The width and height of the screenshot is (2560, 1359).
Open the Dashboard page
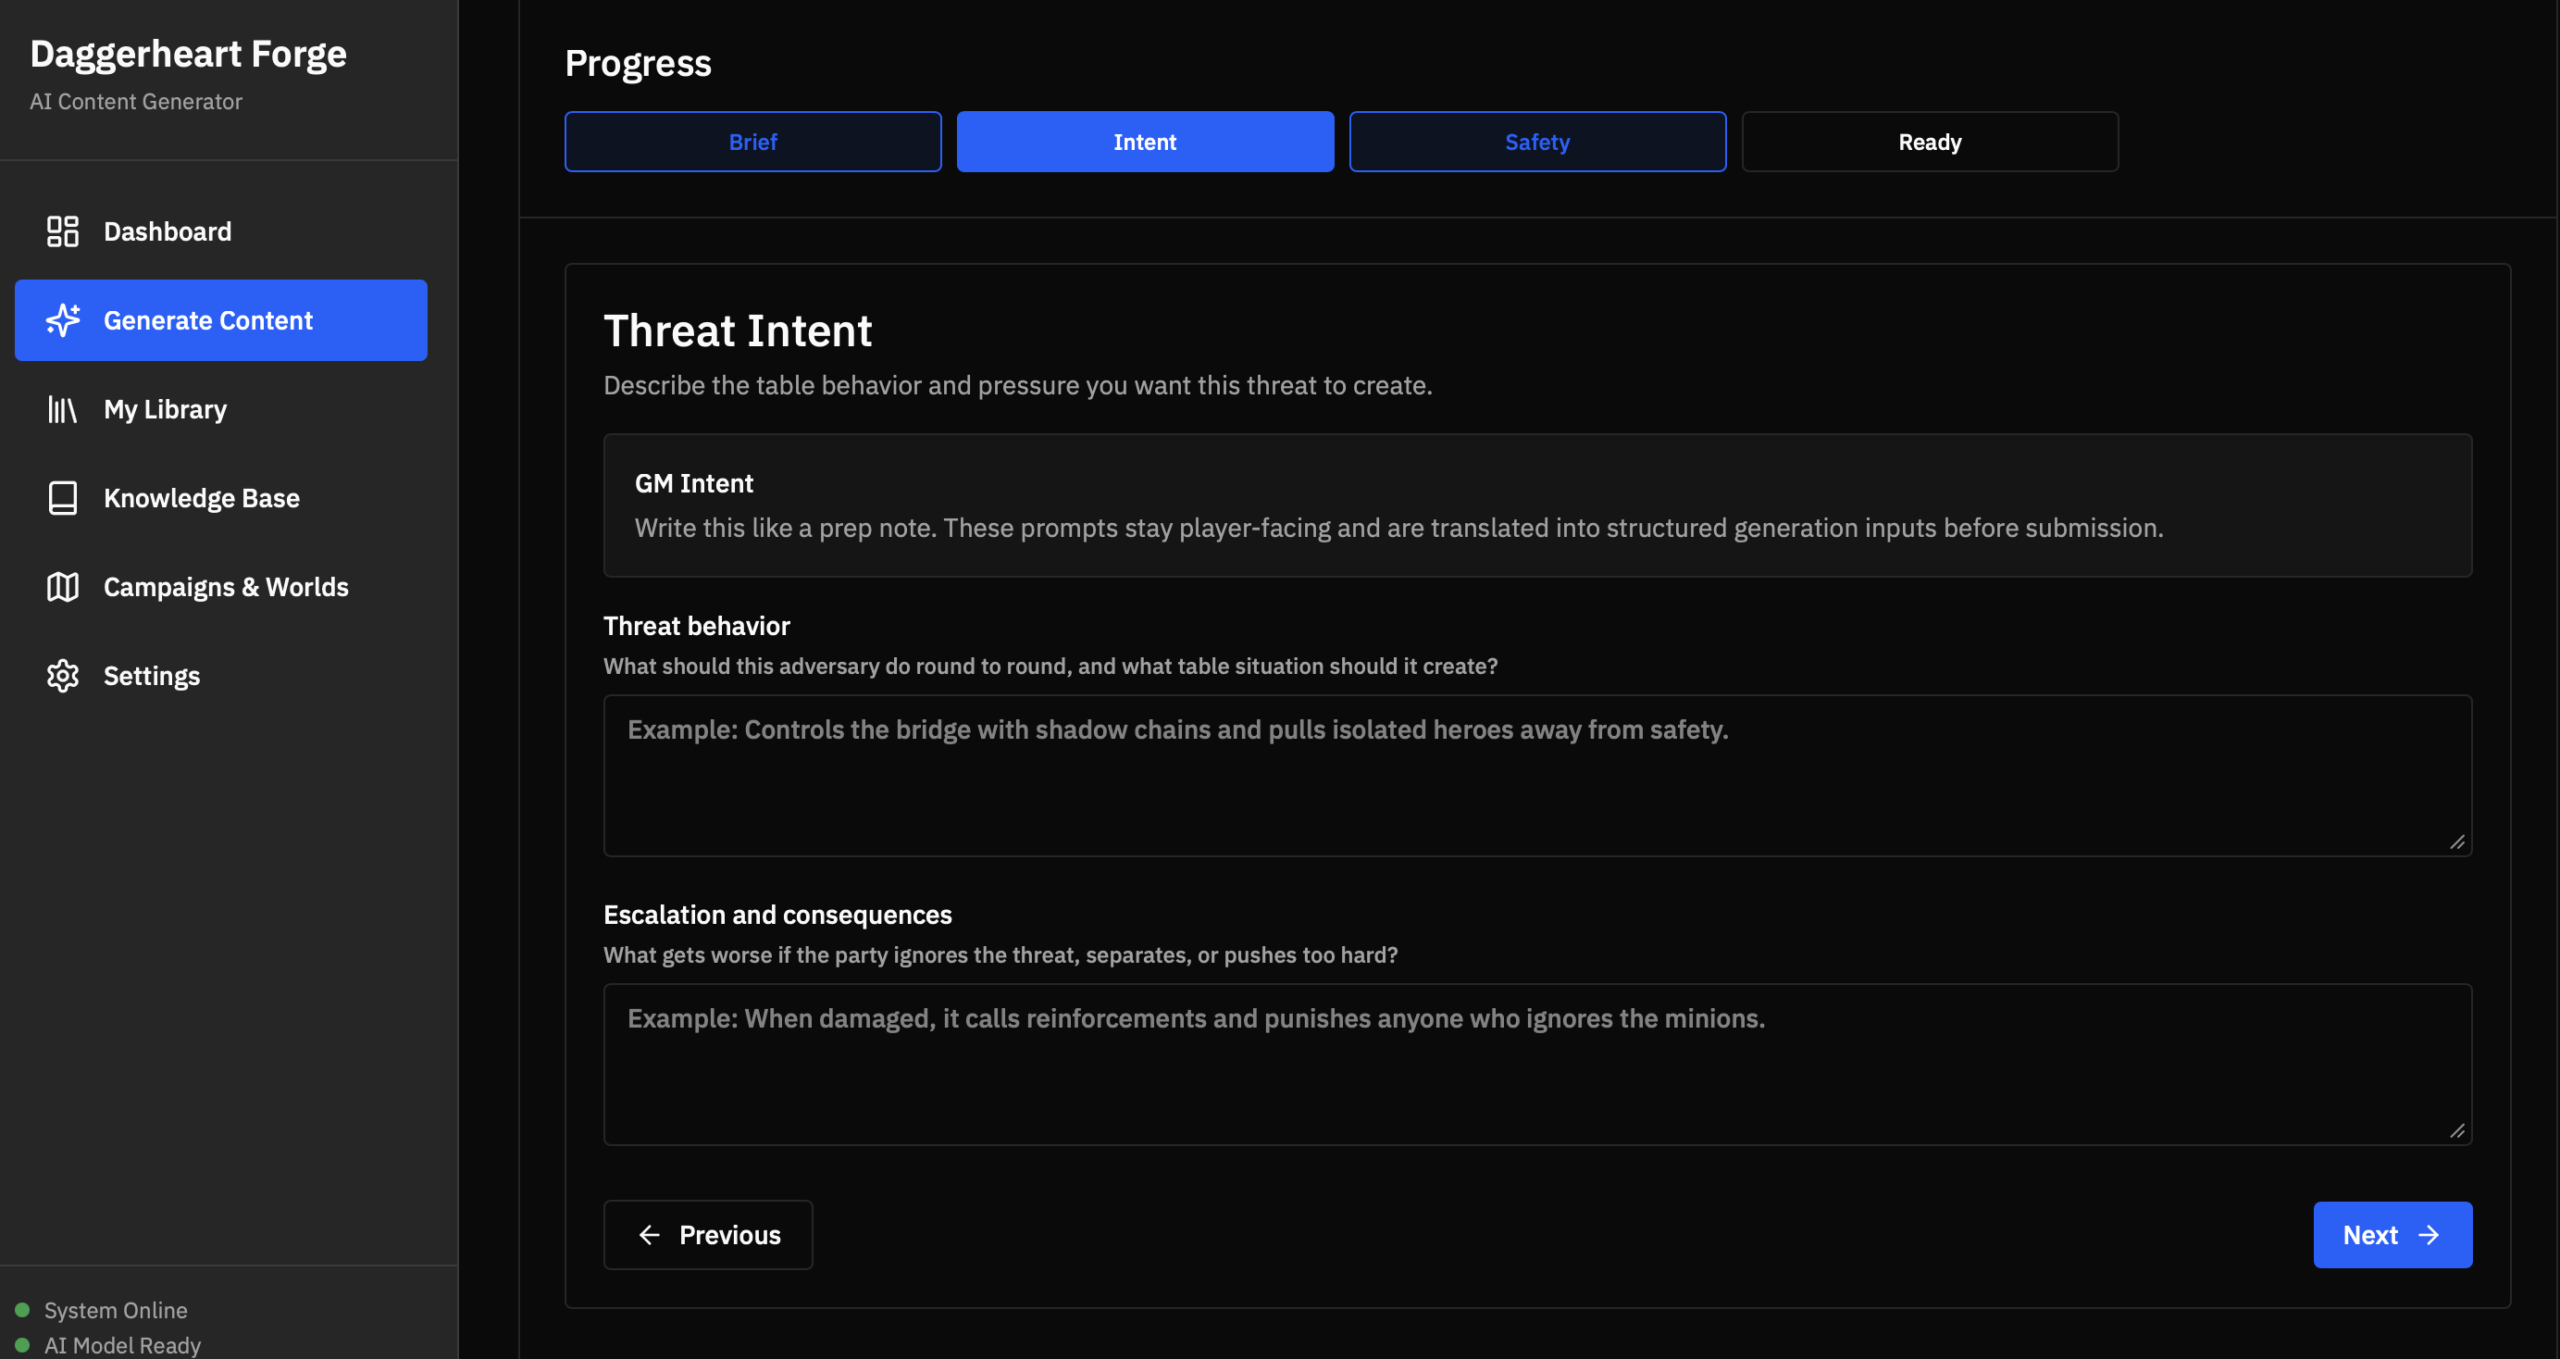click(x=221, y=231)
